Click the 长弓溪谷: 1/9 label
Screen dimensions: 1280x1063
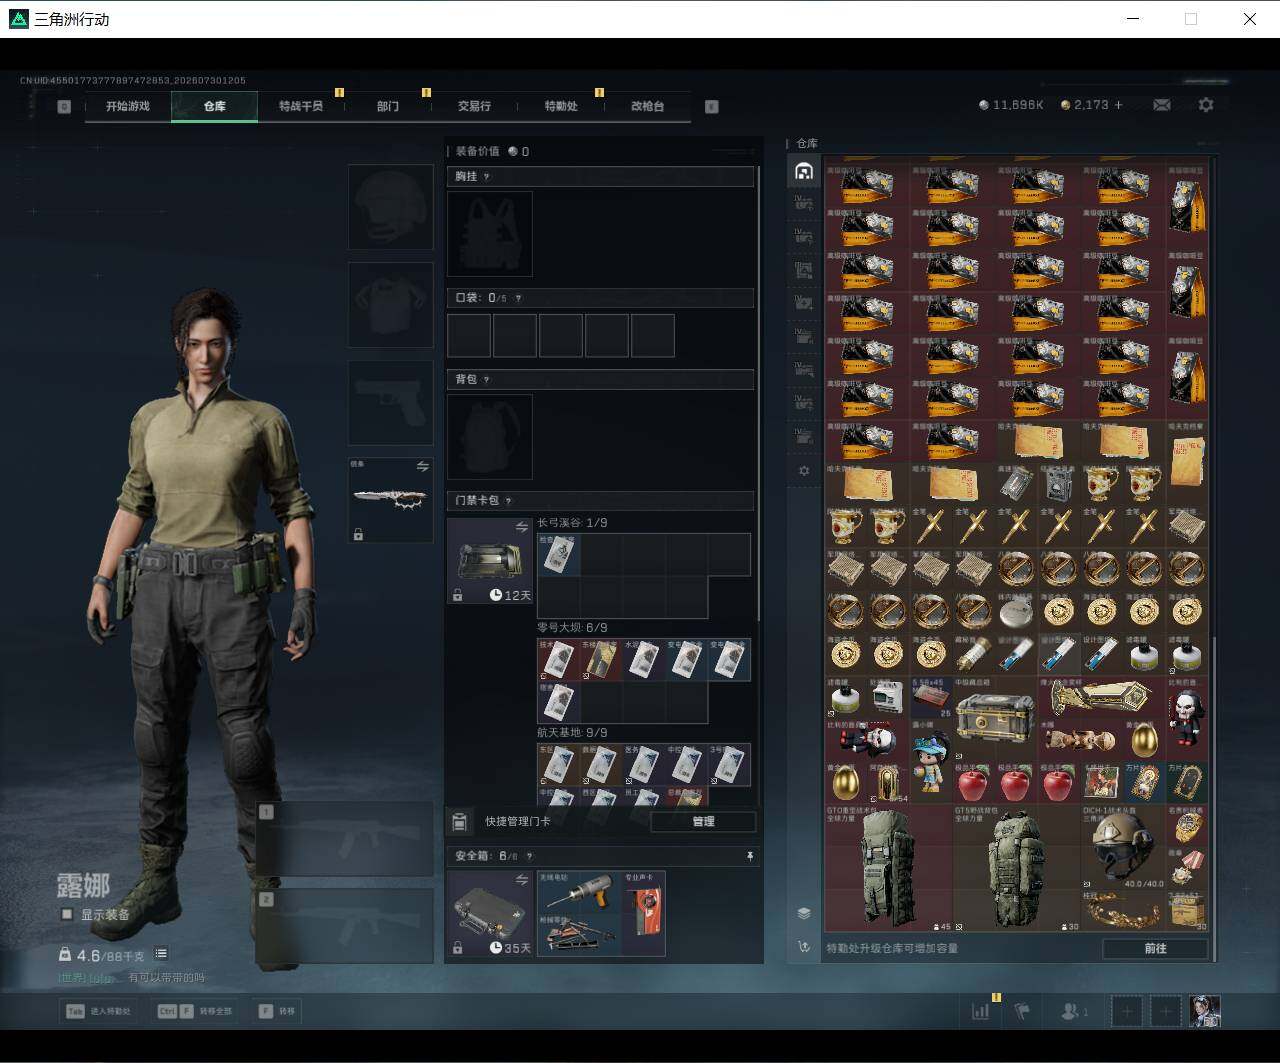click(572, 523)
